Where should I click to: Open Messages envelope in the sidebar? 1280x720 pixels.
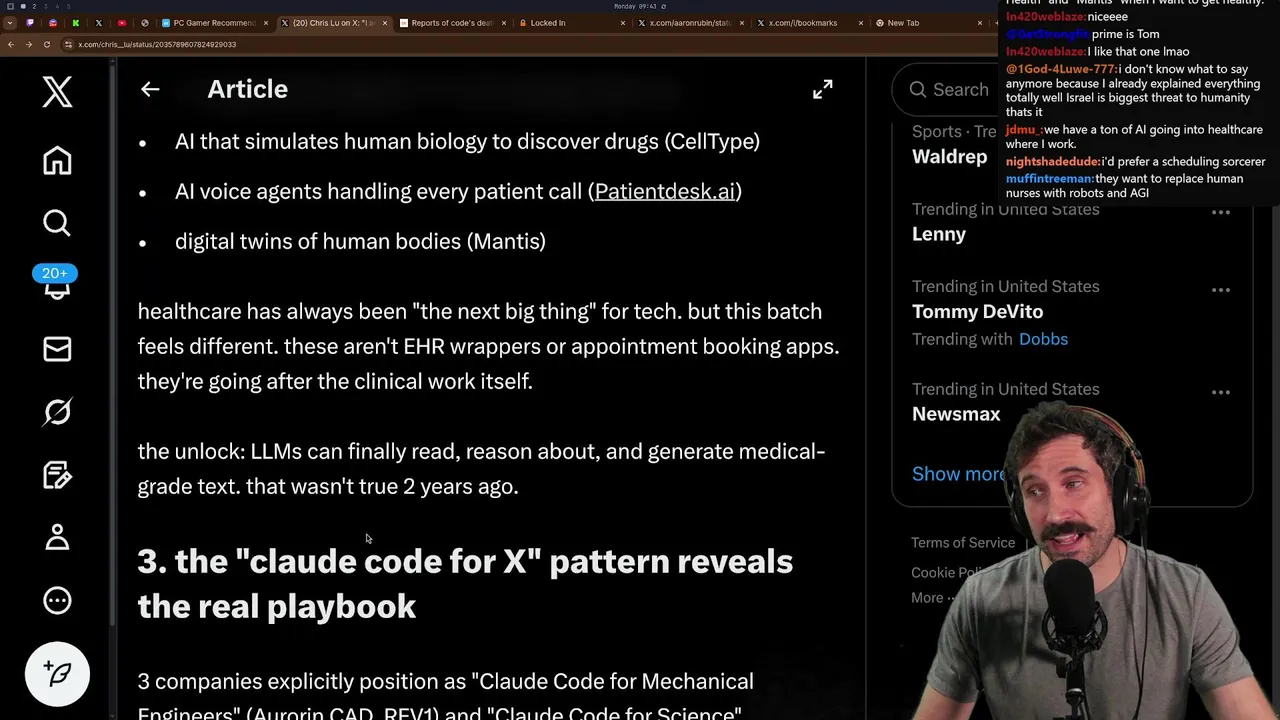[57, 348]
